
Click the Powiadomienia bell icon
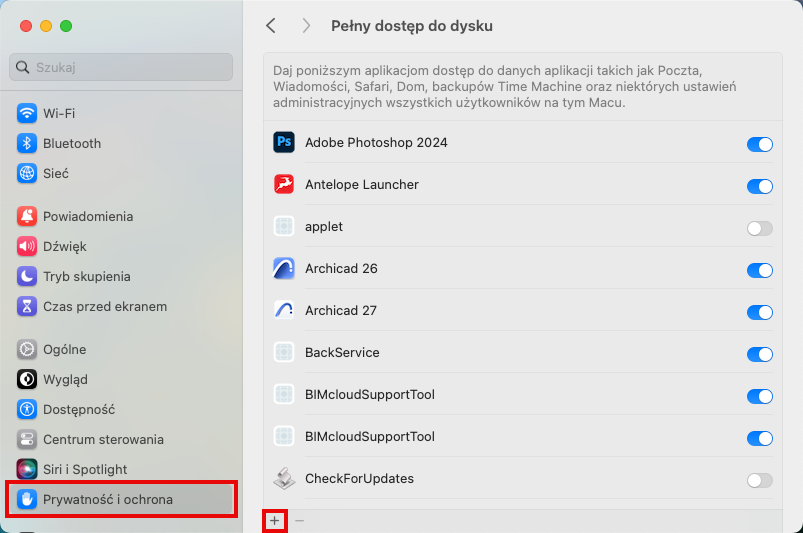point(27,217)
